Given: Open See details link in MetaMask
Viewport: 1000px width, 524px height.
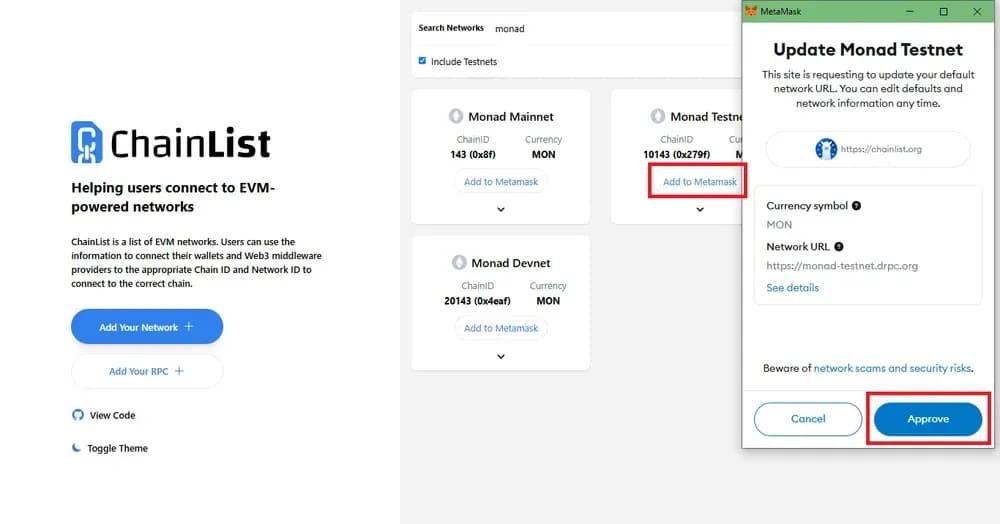Looking at the screenshot, I should (x=792, y=287).
